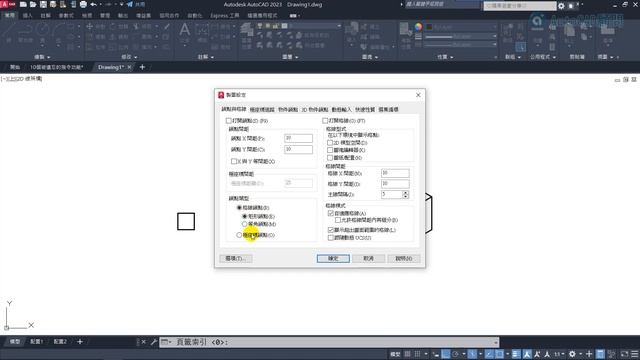Click the object color swatch in Properties panel
This screenshot has height=360, width=640.
pos(429,27)
